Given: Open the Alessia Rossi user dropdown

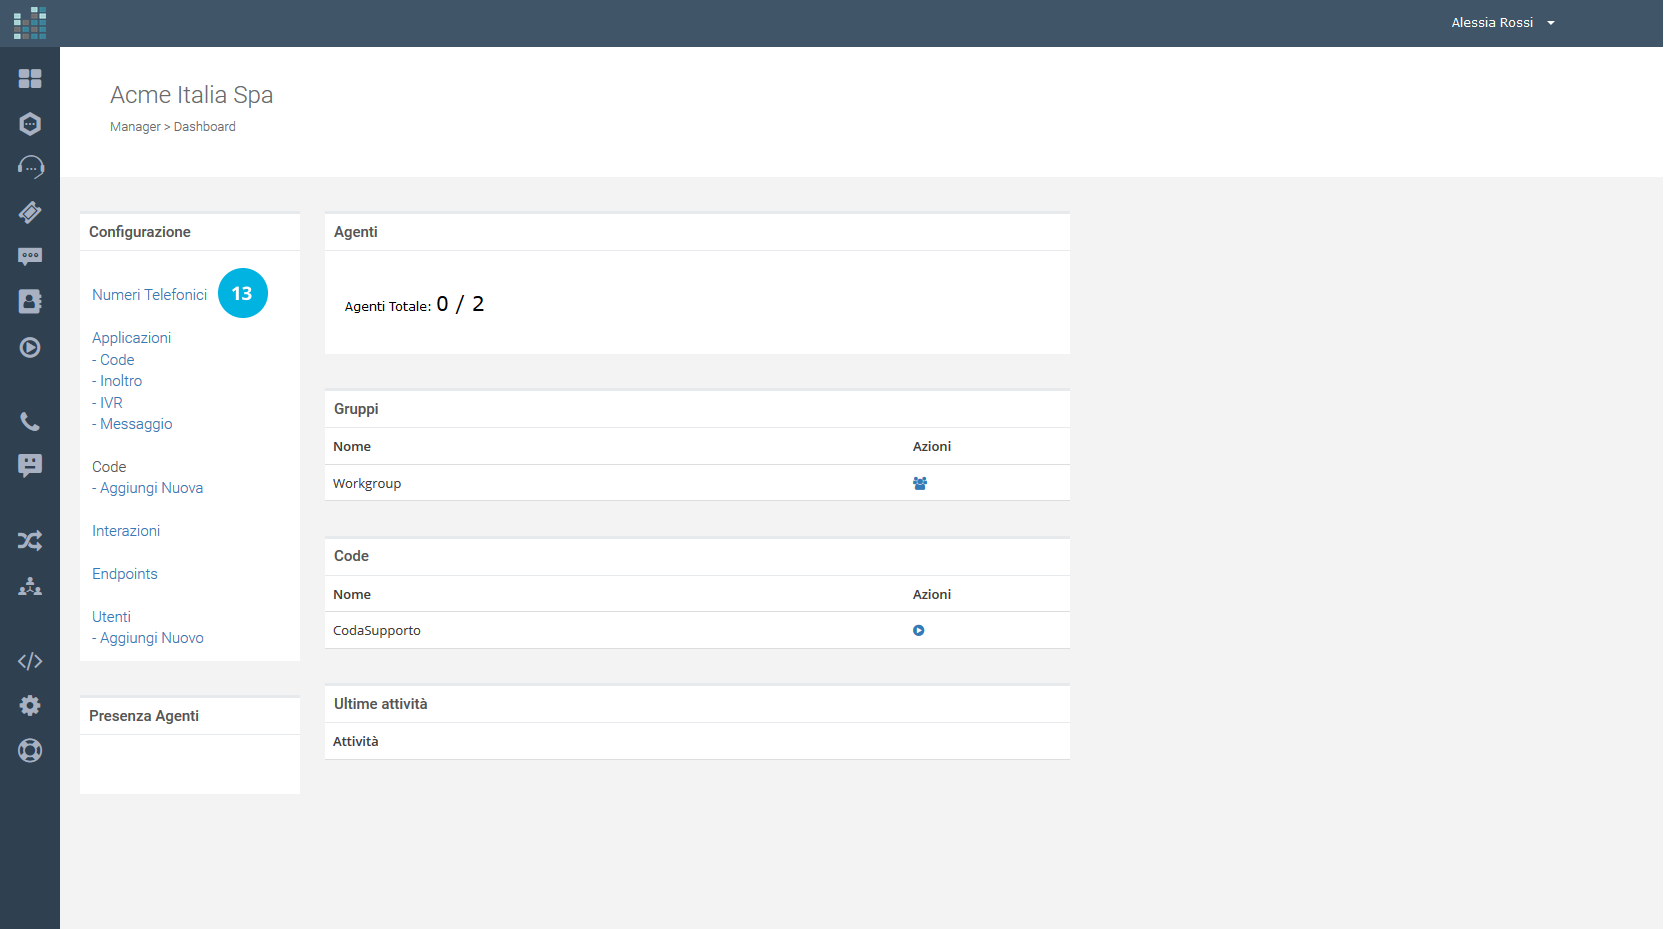Looking at the screenshot, I should [1503, 23].
